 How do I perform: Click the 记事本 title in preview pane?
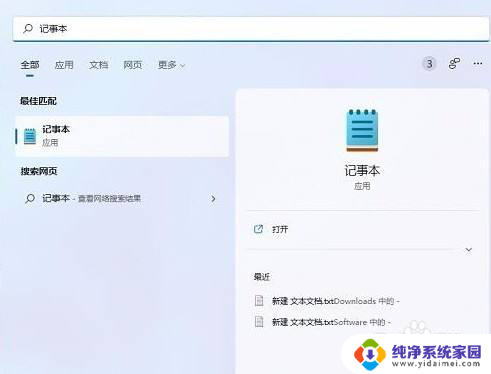click(362, 171)
